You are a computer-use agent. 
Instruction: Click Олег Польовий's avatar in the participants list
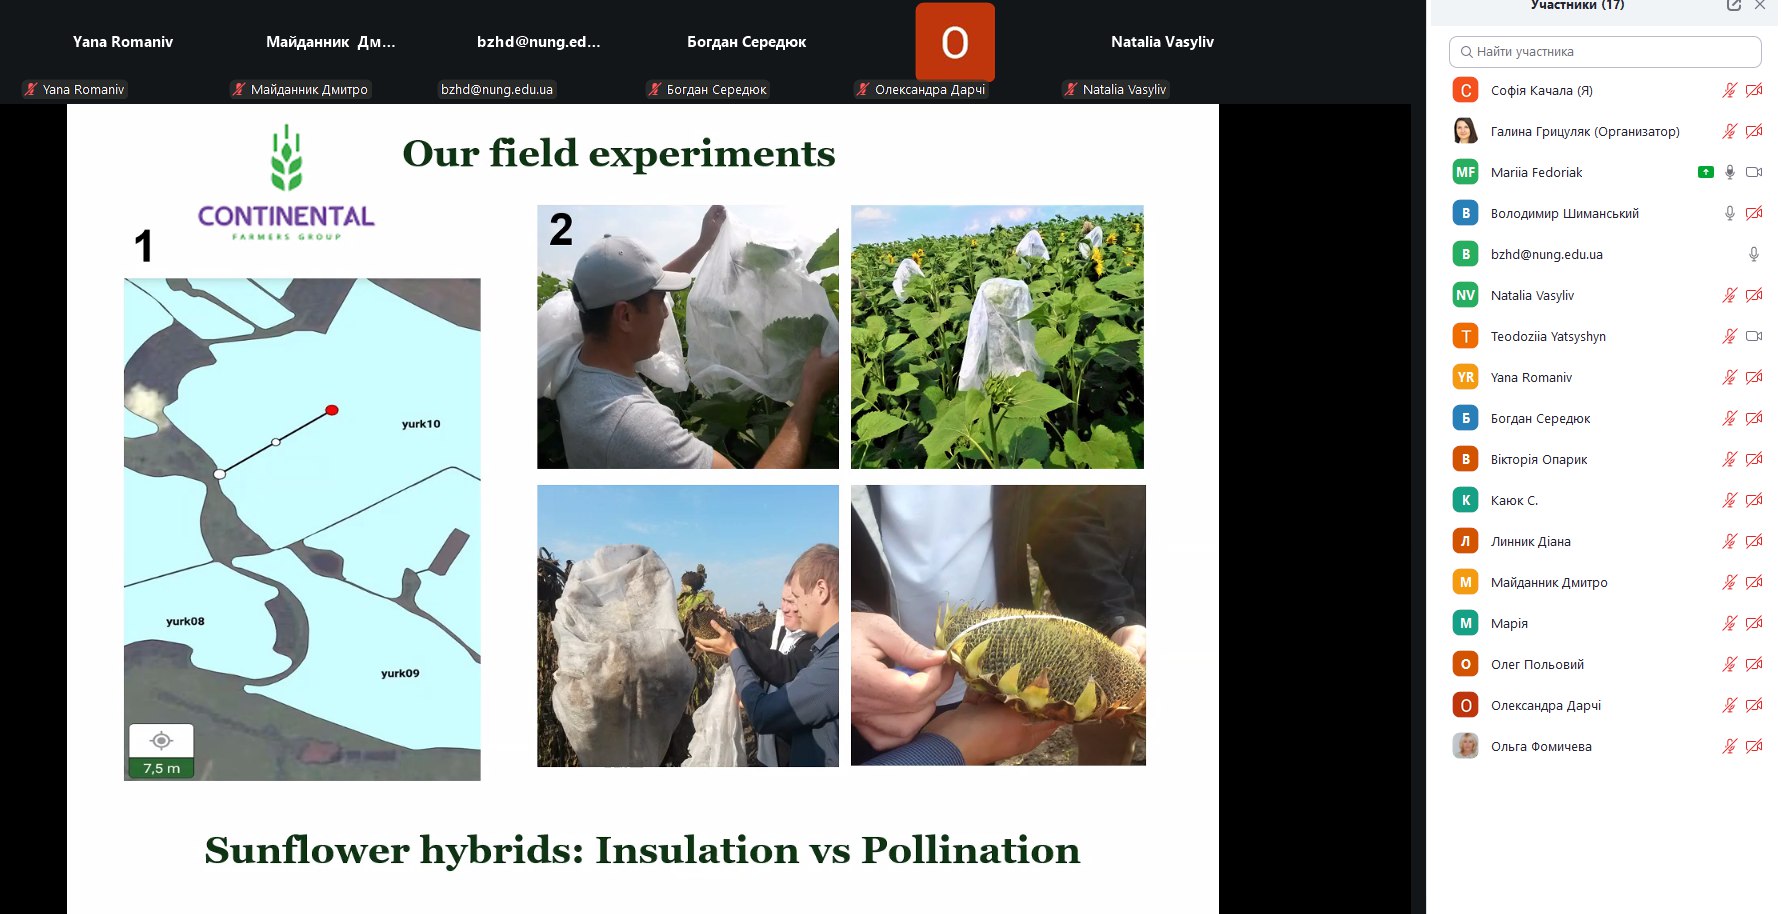1465,664
